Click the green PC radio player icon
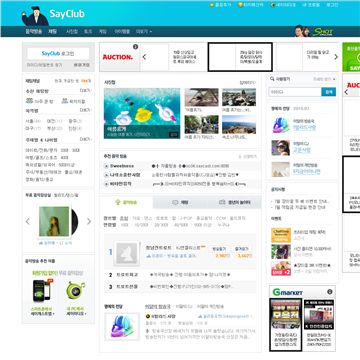This screenshot has height=360, width=360. tap(75, 290)
